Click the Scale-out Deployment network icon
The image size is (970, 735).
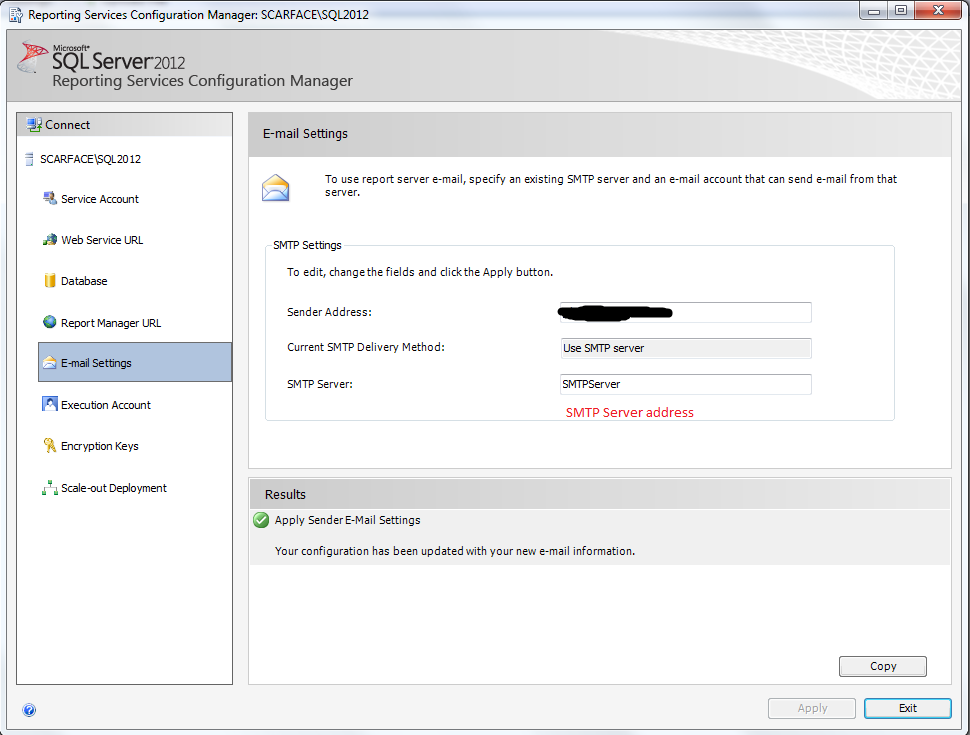49,488
